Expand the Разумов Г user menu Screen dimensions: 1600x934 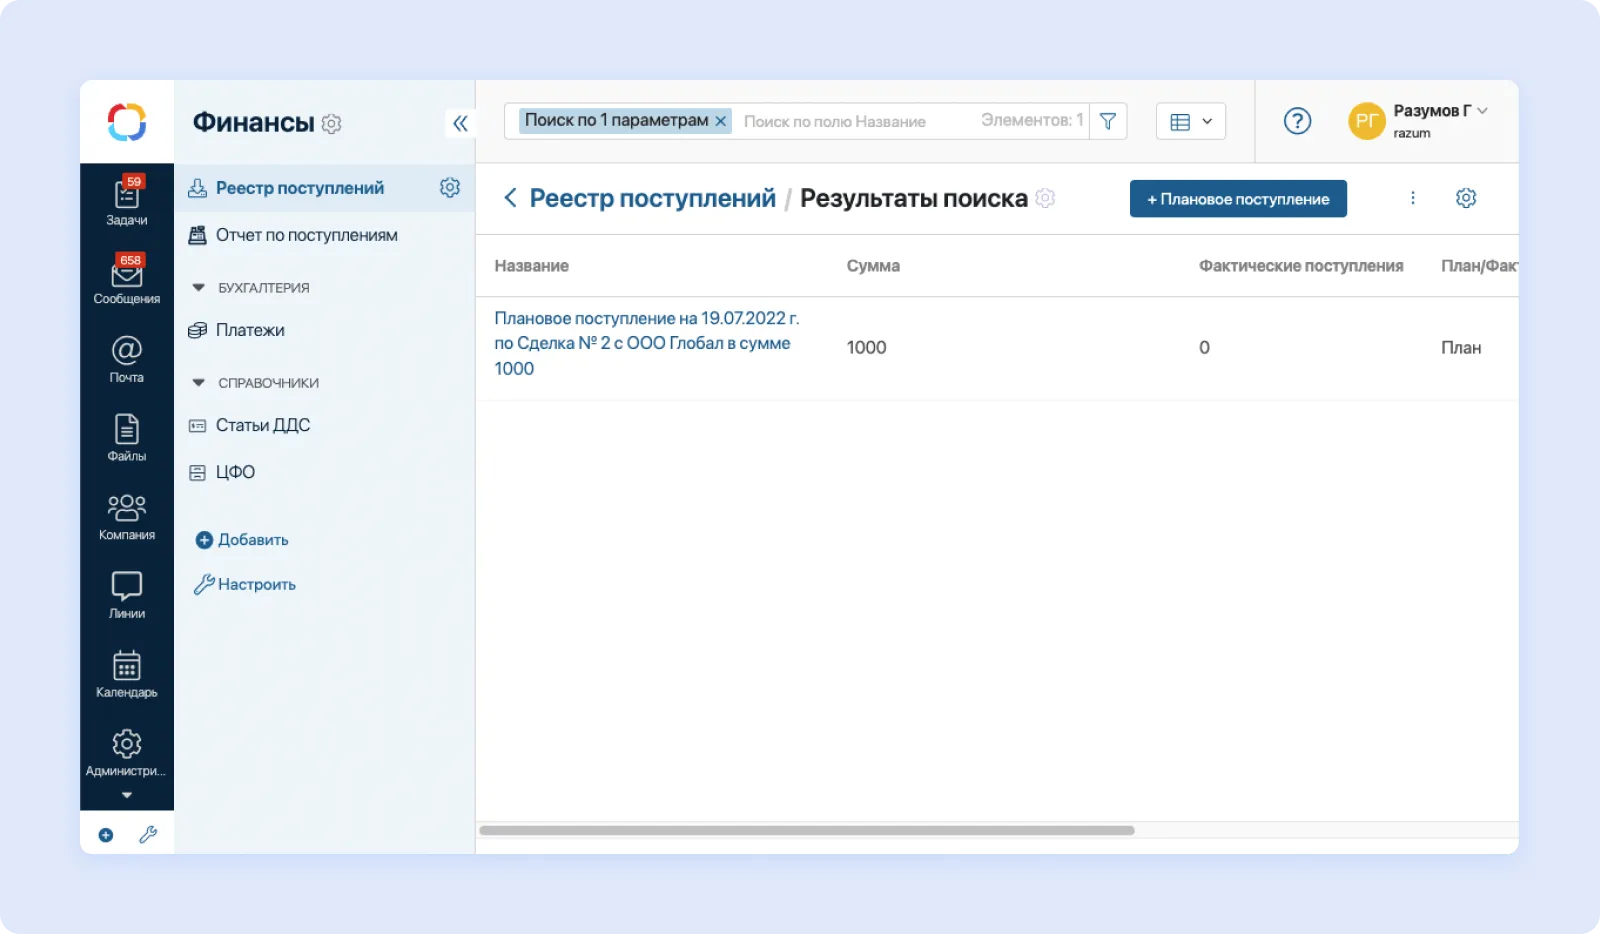click(x=1482, y=111)
